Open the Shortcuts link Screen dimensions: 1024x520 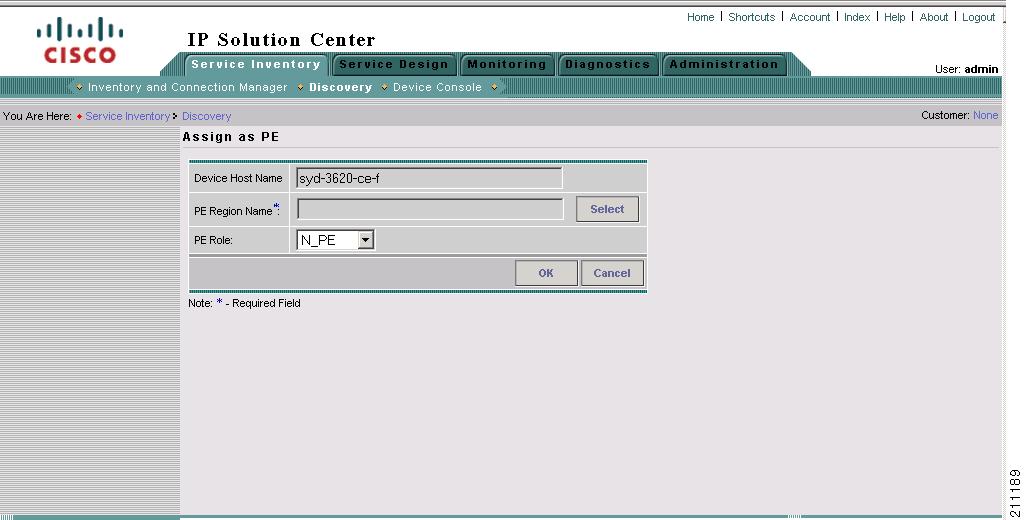pos(752,18)
